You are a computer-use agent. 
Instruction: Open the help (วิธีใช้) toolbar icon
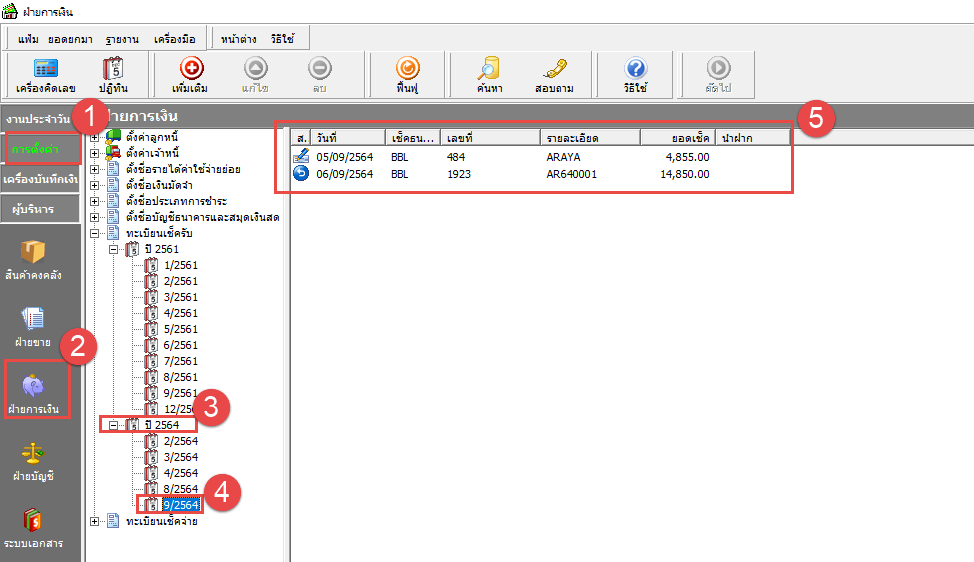pos(635,75)
